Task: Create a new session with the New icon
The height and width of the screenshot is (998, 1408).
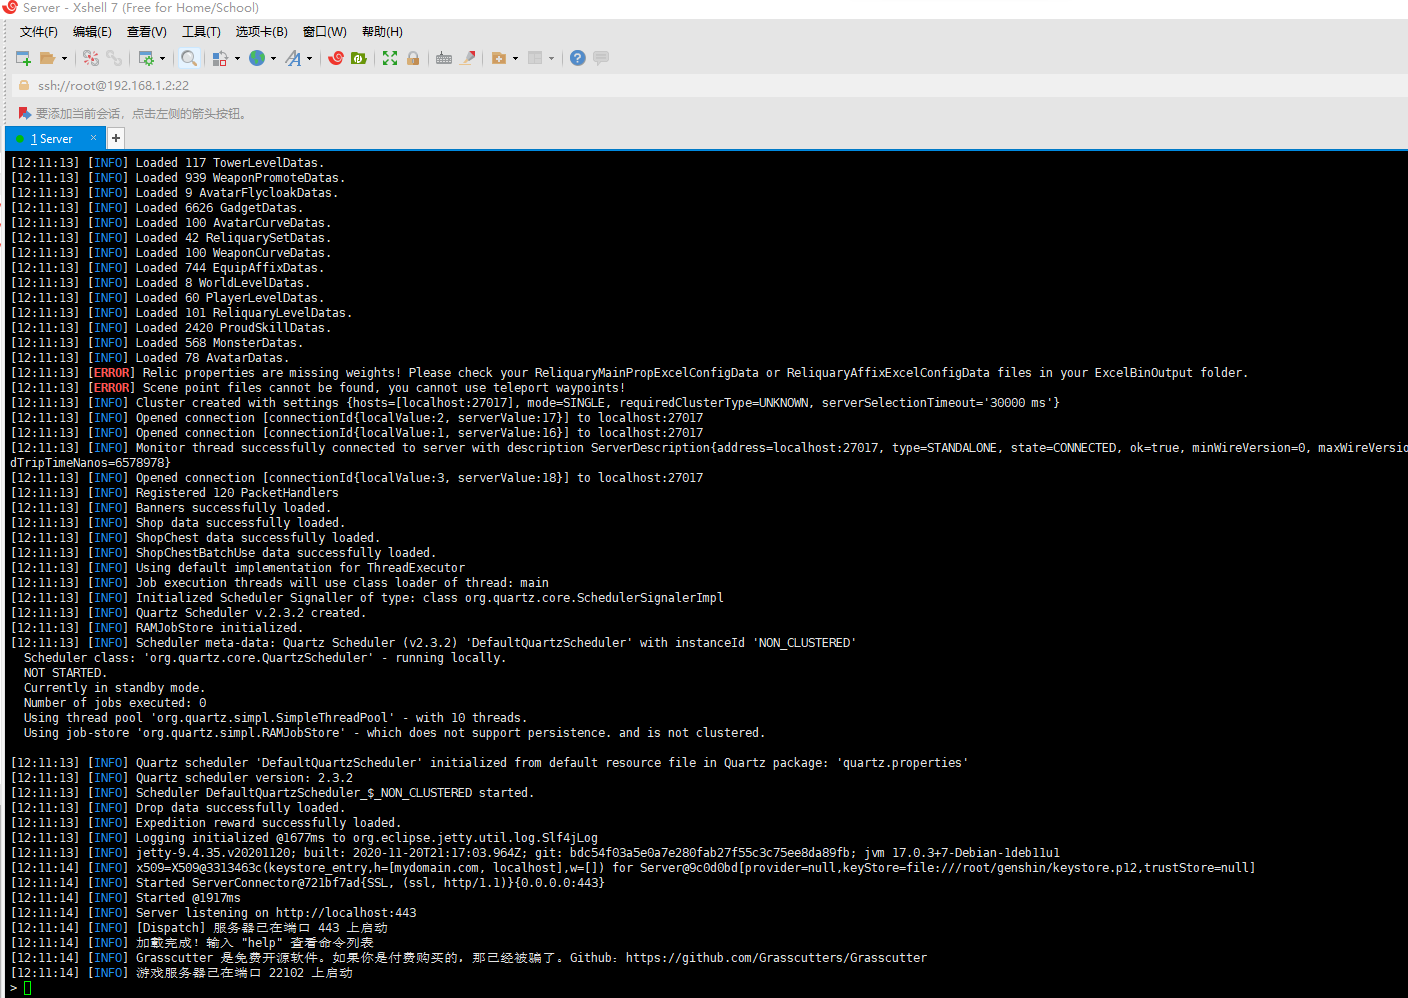Action: [x=24, y=58]
